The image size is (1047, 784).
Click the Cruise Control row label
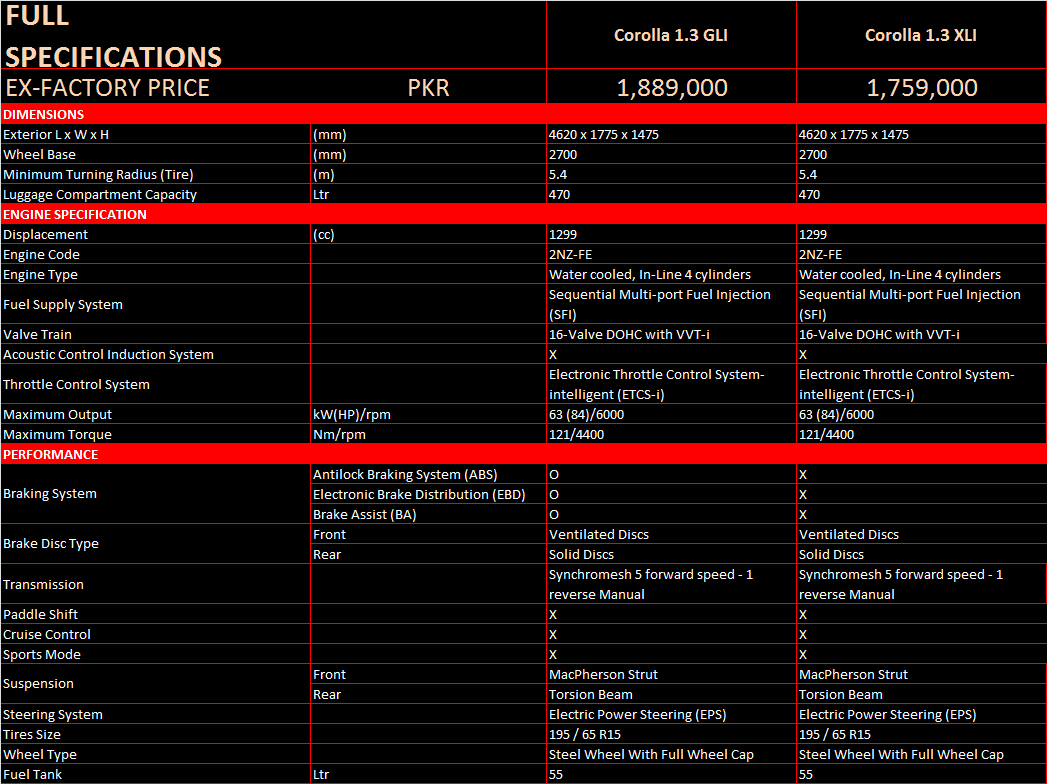click(47, 634)
